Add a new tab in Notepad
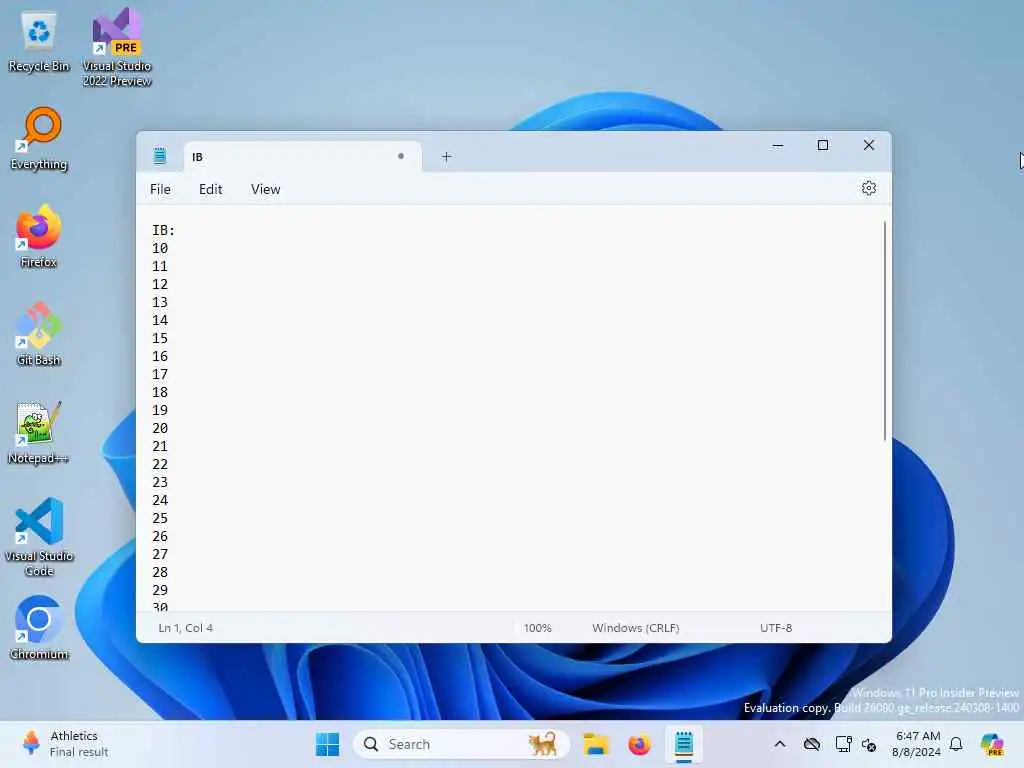The image size is (1024, 768). coord(446,157)
